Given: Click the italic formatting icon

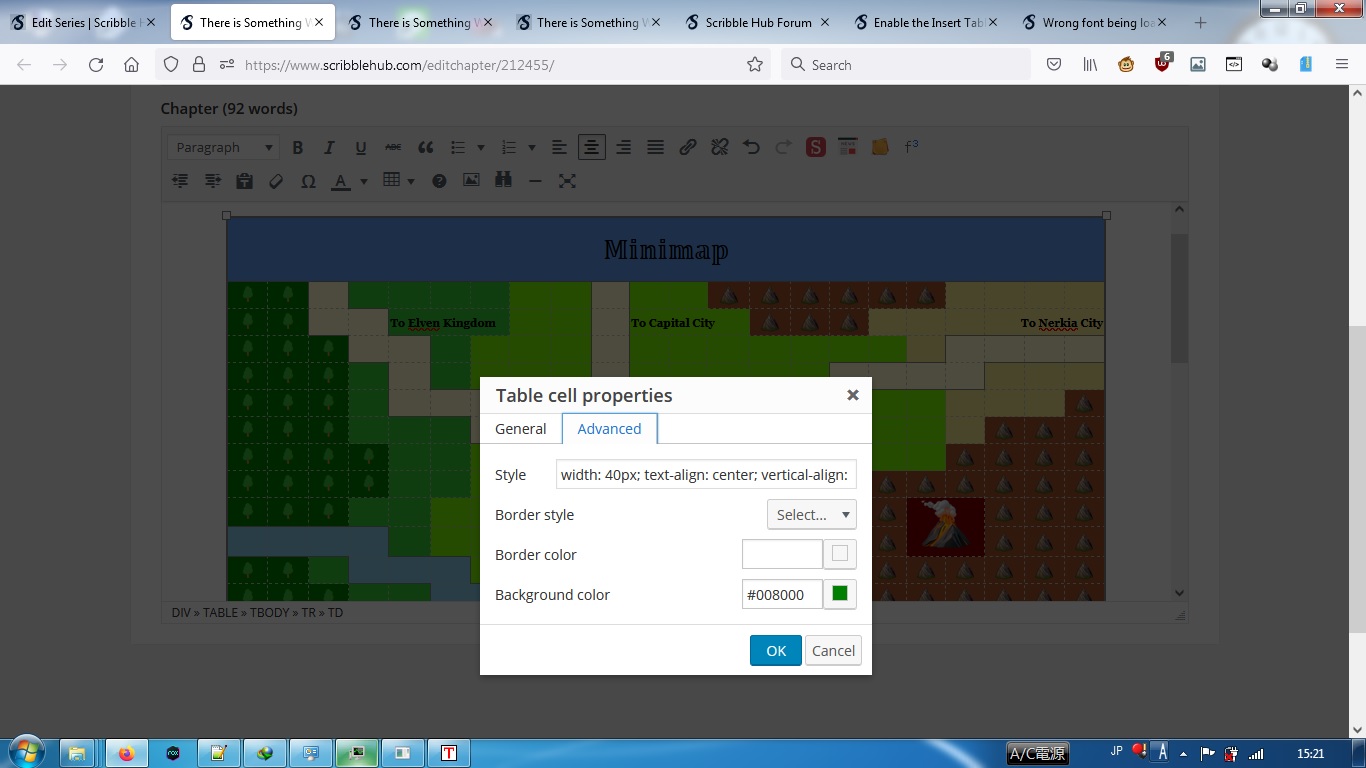Looking at the screenshot, I should coord(329,148).
